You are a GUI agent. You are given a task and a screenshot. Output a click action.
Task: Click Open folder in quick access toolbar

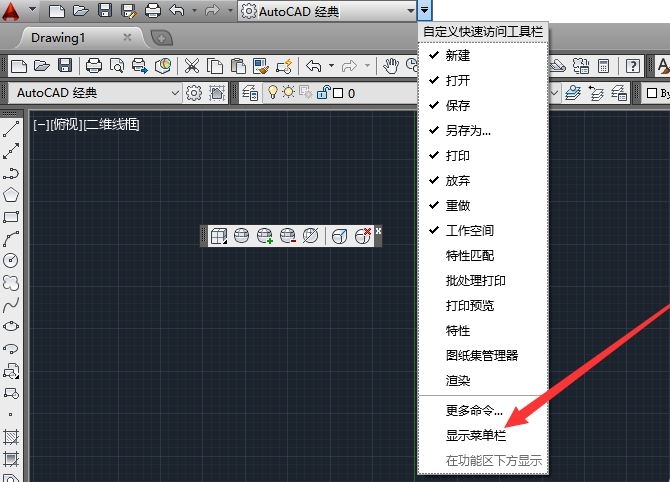80,11
